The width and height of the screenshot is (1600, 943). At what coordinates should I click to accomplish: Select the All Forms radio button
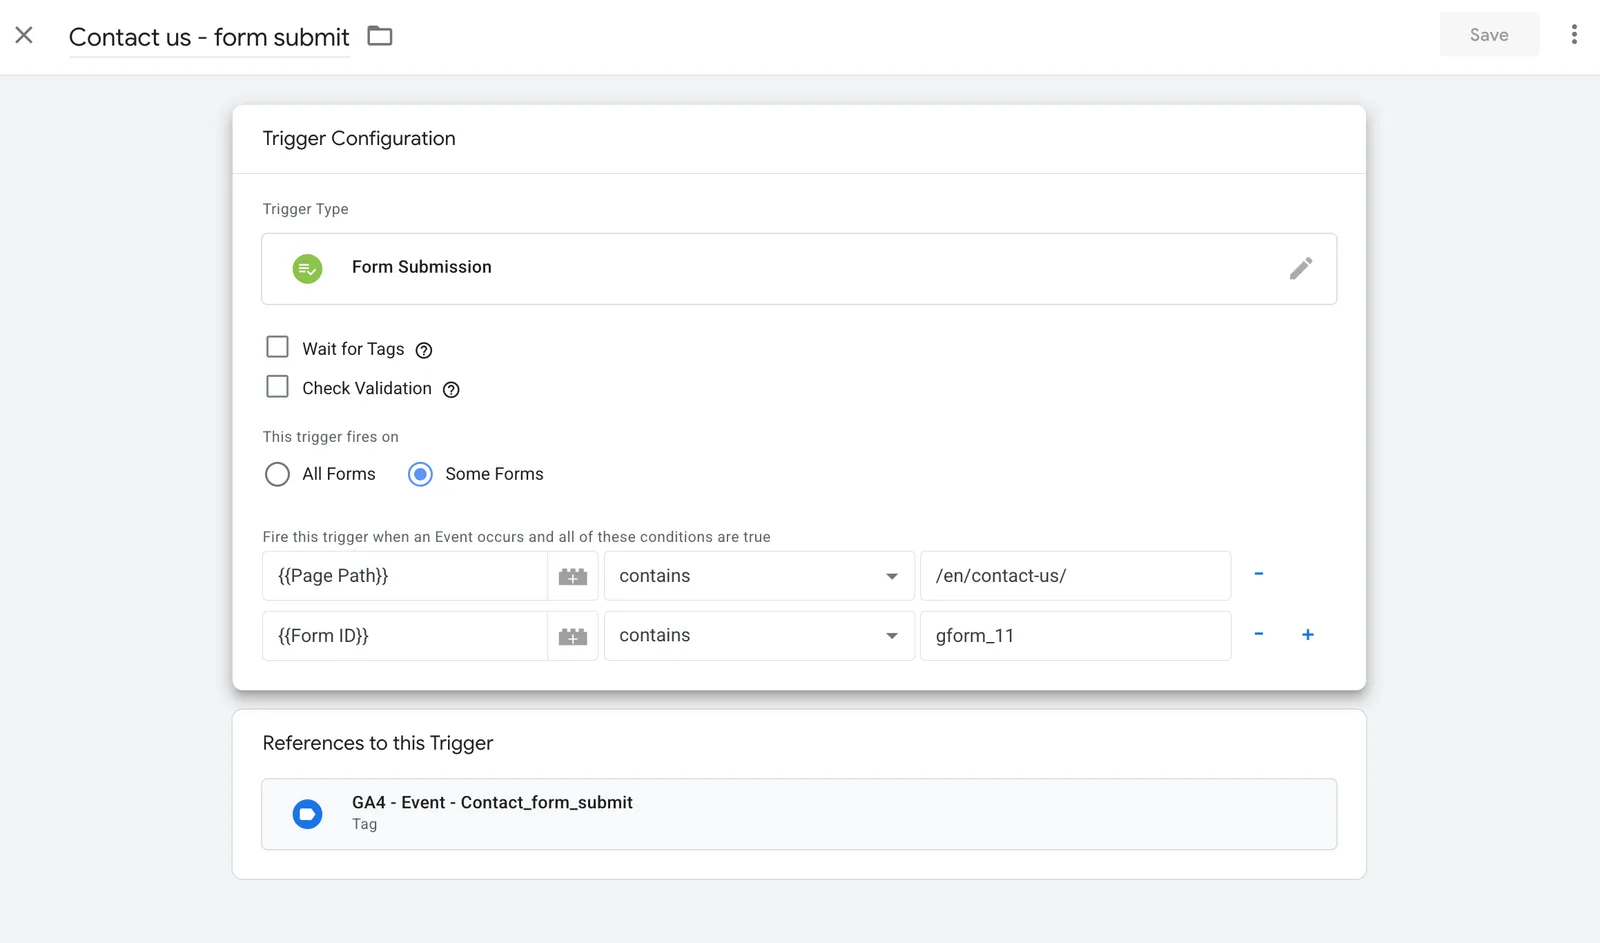pos(277,474)
